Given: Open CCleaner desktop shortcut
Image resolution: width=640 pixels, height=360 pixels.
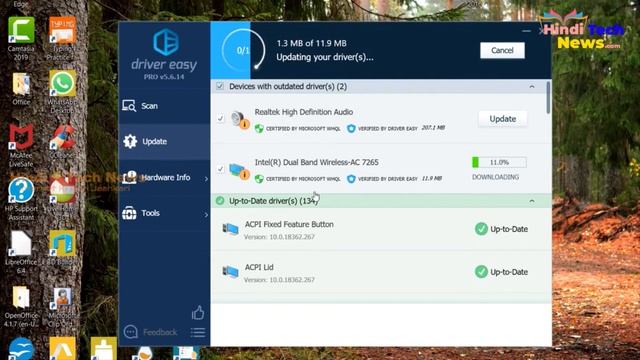Looking at the screenshot, I should click(62, 142).
